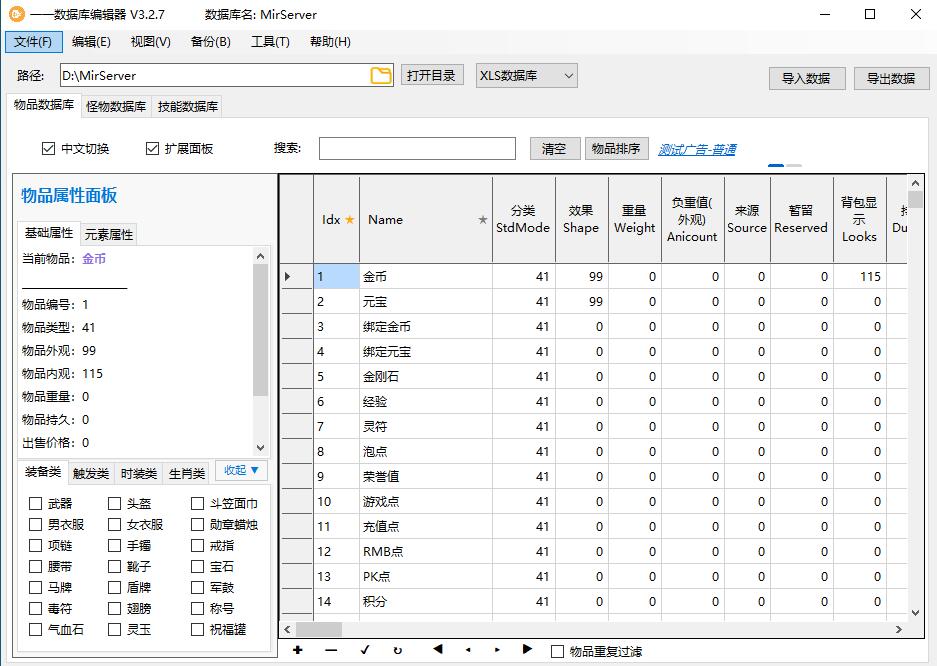Click the table horizontal scrollbar thumb
Image resolution: width=937 pixels, height=666 pixels.
tap(319, 629)
